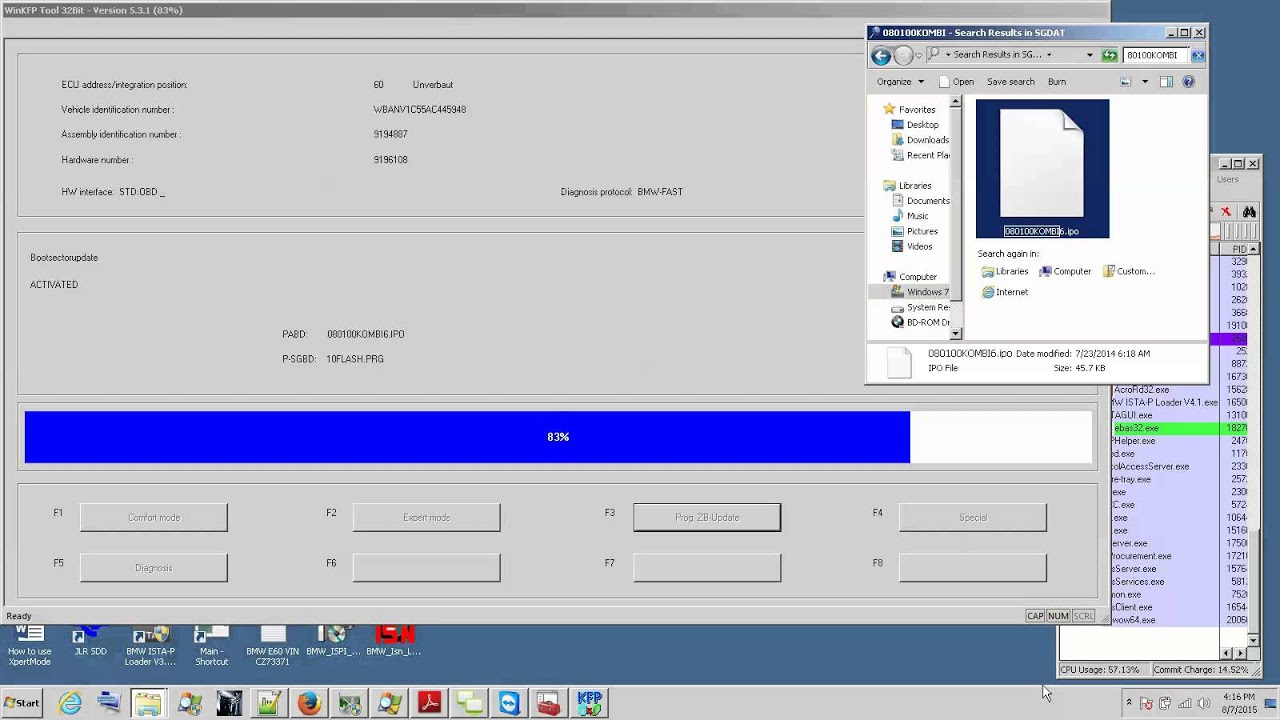Search again in Custom link
This screenshot has width=1280, height=720.
tap(1129, 271)
